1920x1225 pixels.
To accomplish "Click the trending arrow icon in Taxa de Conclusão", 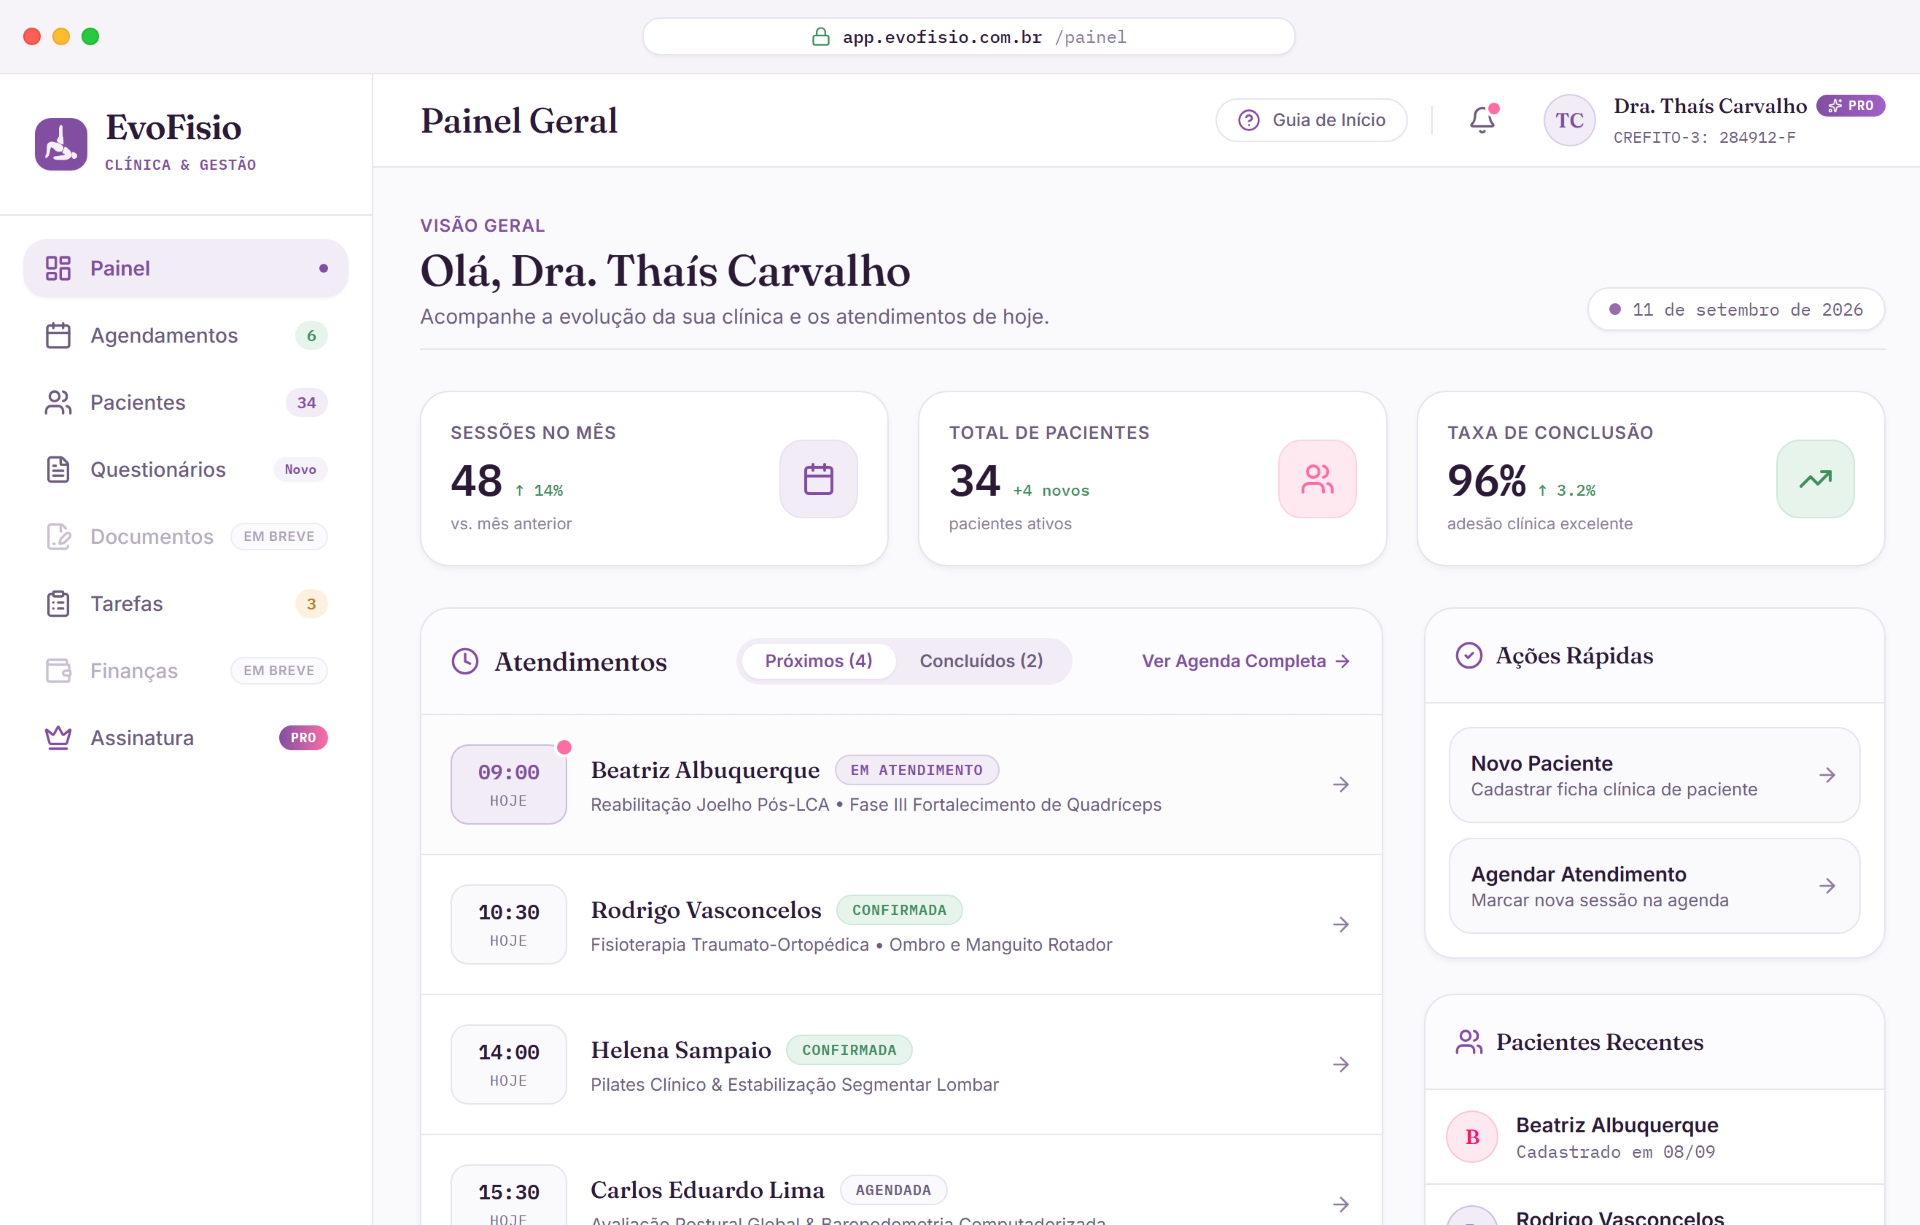I will click(1815, 479).
